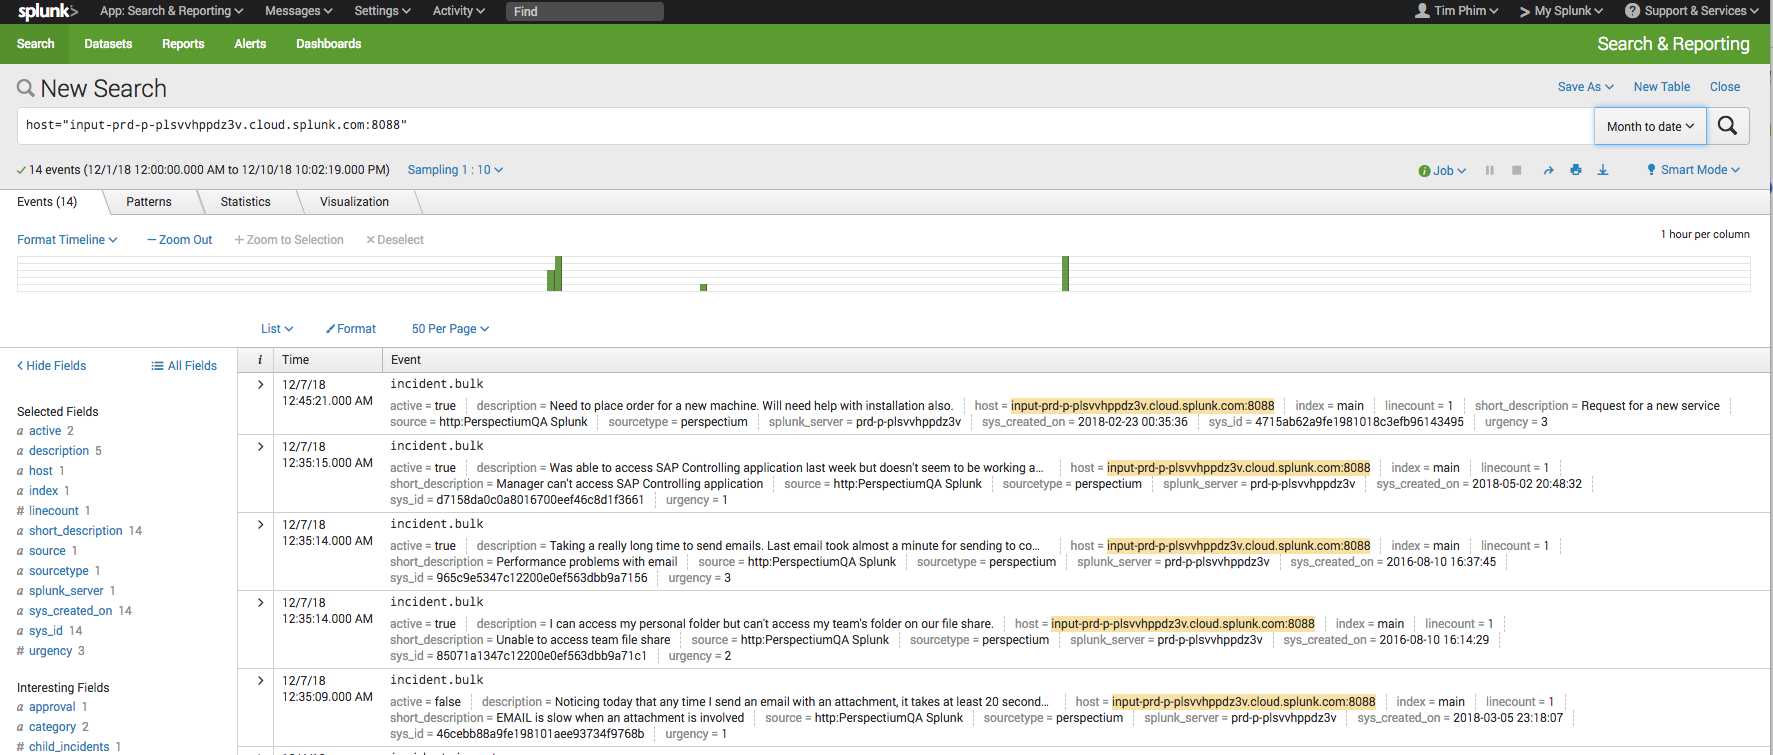
Task: Stop the search job
Action: (x=1517, y=170)
